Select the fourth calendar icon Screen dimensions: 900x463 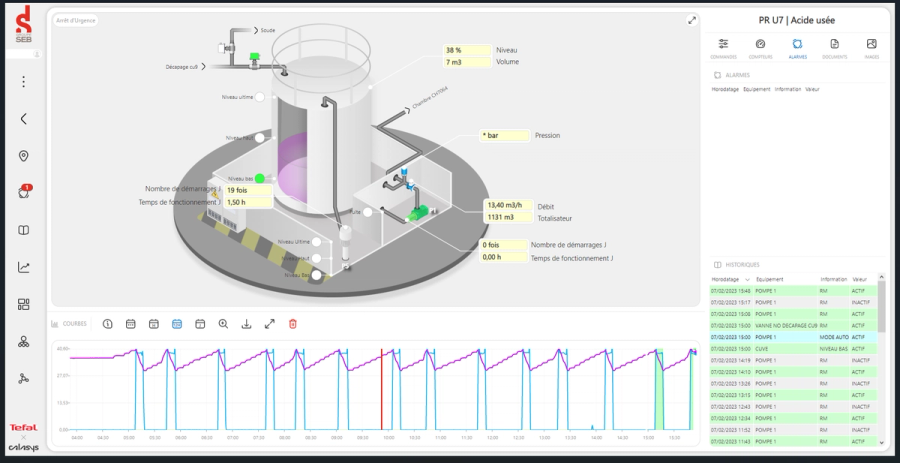click(x=200, y=324)
